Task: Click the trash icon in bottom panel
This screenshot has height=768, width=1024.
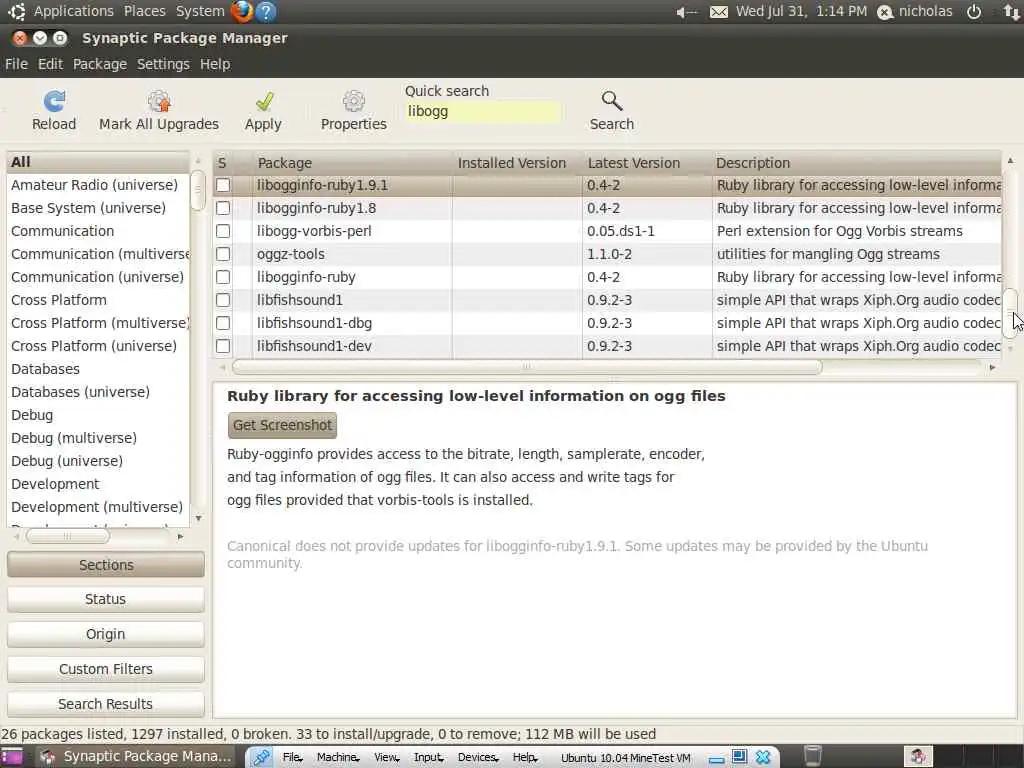Action: pos(812,756)
